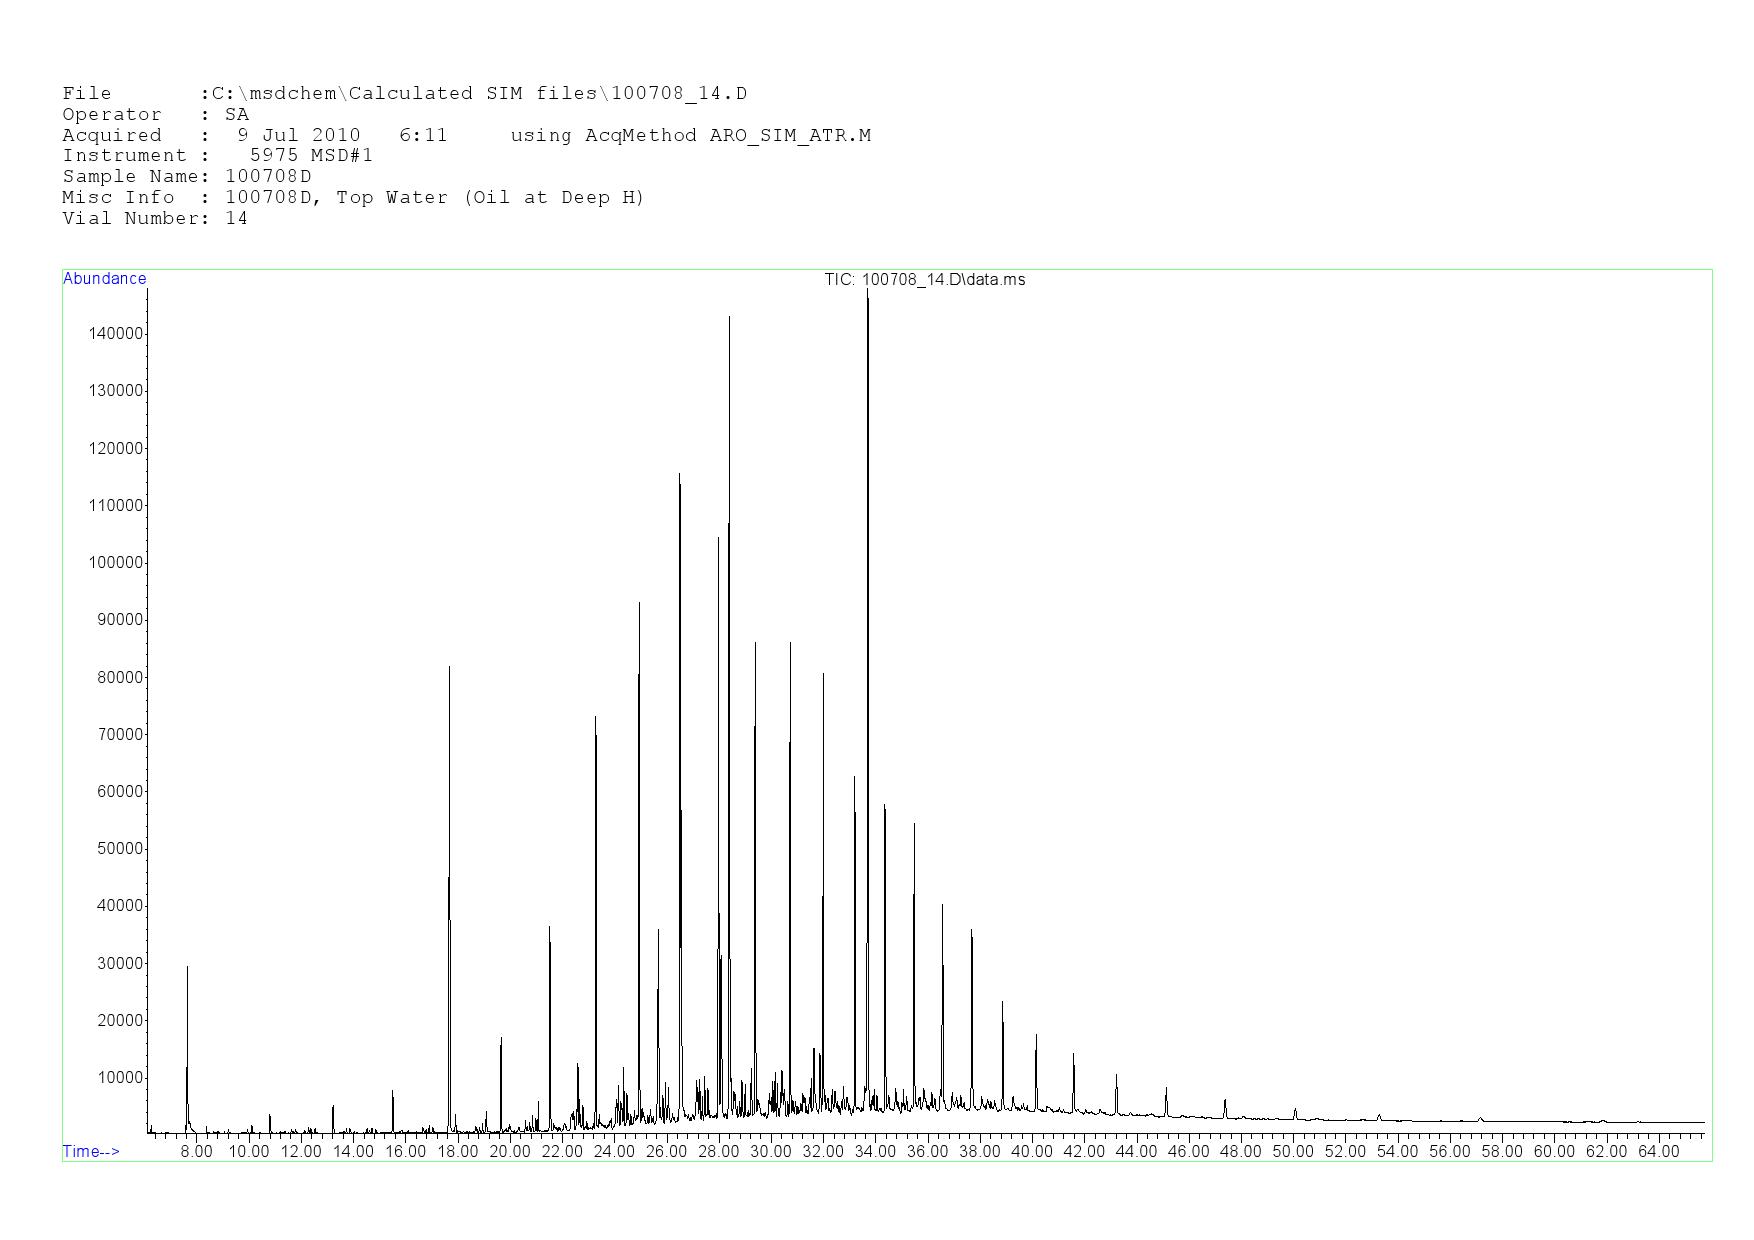Screen dimensions: 1754x1240
Task: Click the 34.00 time axis label
Action: click(x=875, y=1152)
